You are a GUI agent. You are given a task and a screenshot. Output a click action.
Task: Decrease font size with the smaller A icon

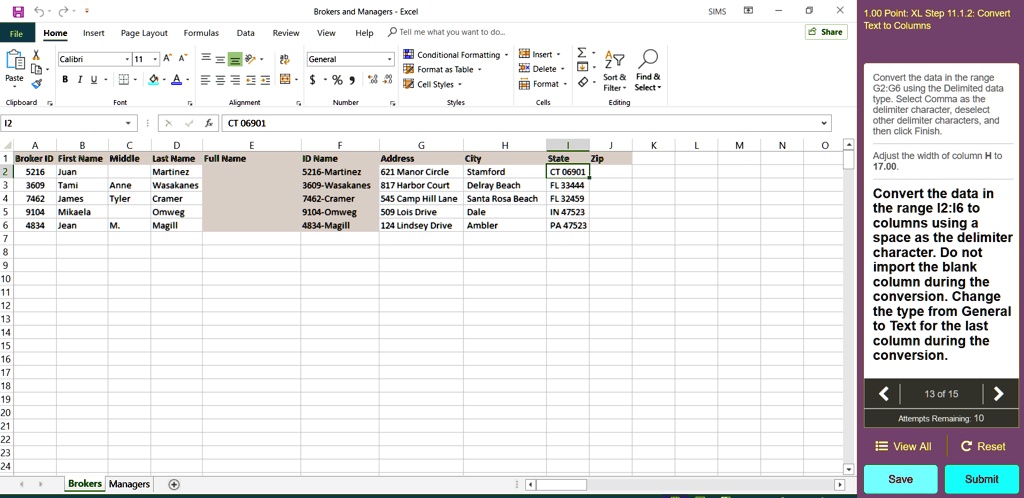(x=184, y=59)
